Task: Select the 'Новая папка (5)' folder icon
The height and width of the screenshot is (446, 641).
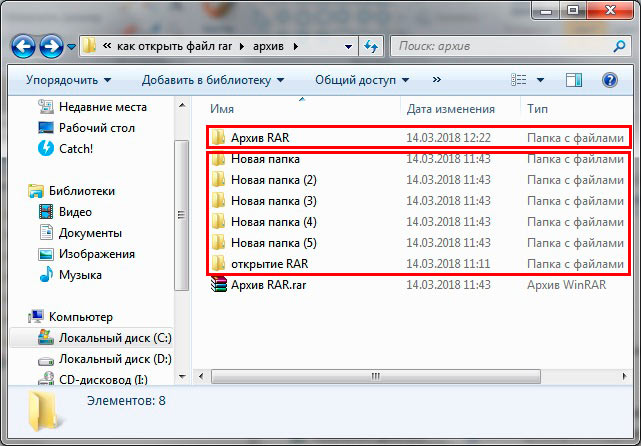Action: pos(218,242)
